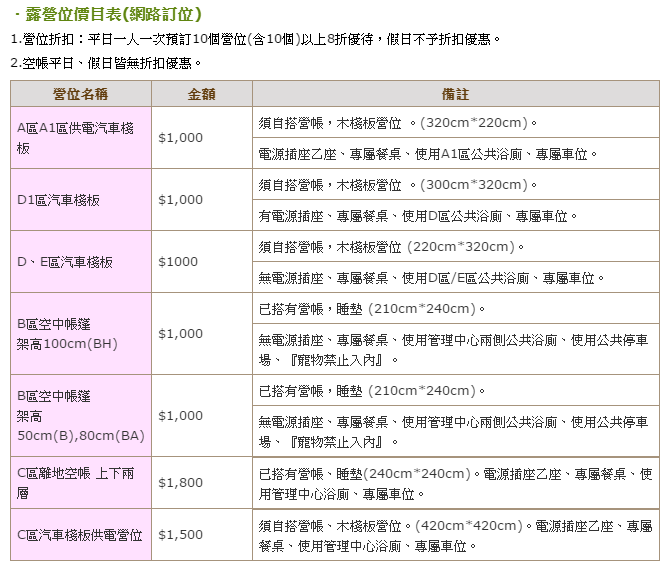Screen dimensions: 669x568
Task: Select the C區汽車棧板供電營位 cell
Action: [81, 535]
